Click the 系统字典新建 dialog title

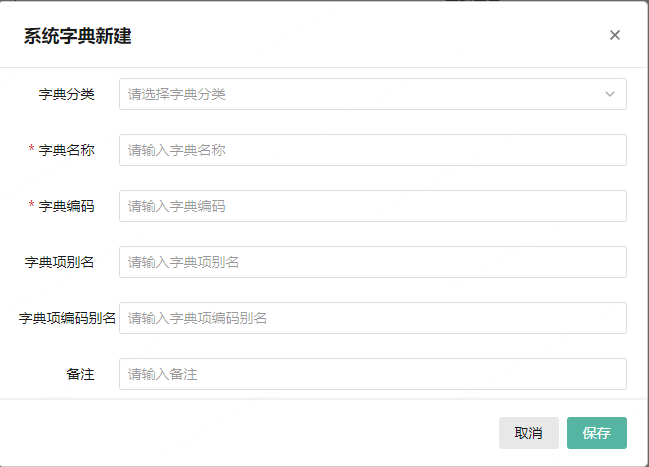point(78,37)
